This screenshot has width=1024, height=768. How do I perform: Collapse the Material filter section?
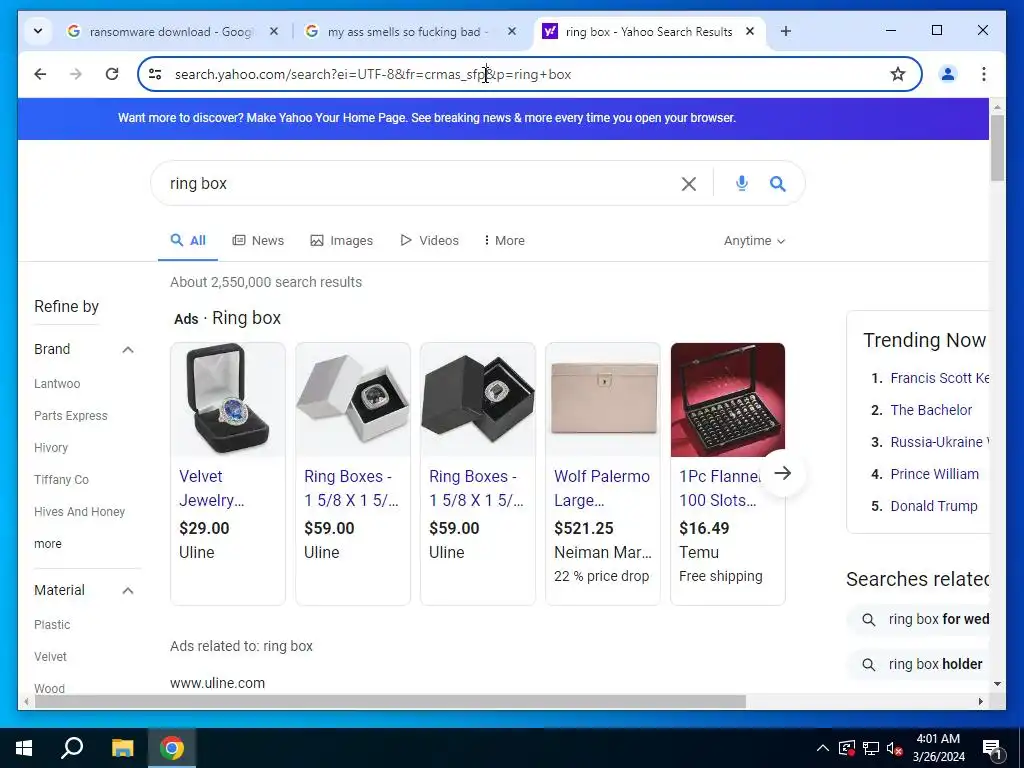(x=128, y=590)
